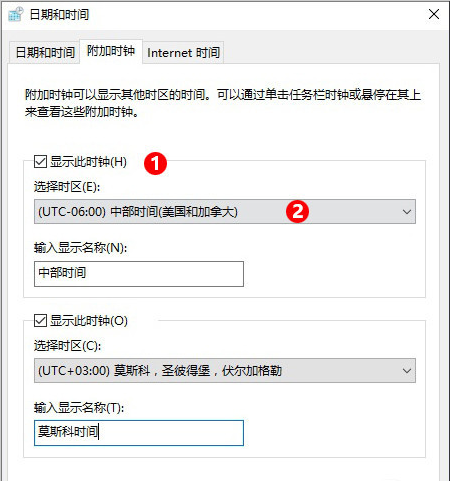Select the 附加时钟 tab

click(x=111, y=51)
